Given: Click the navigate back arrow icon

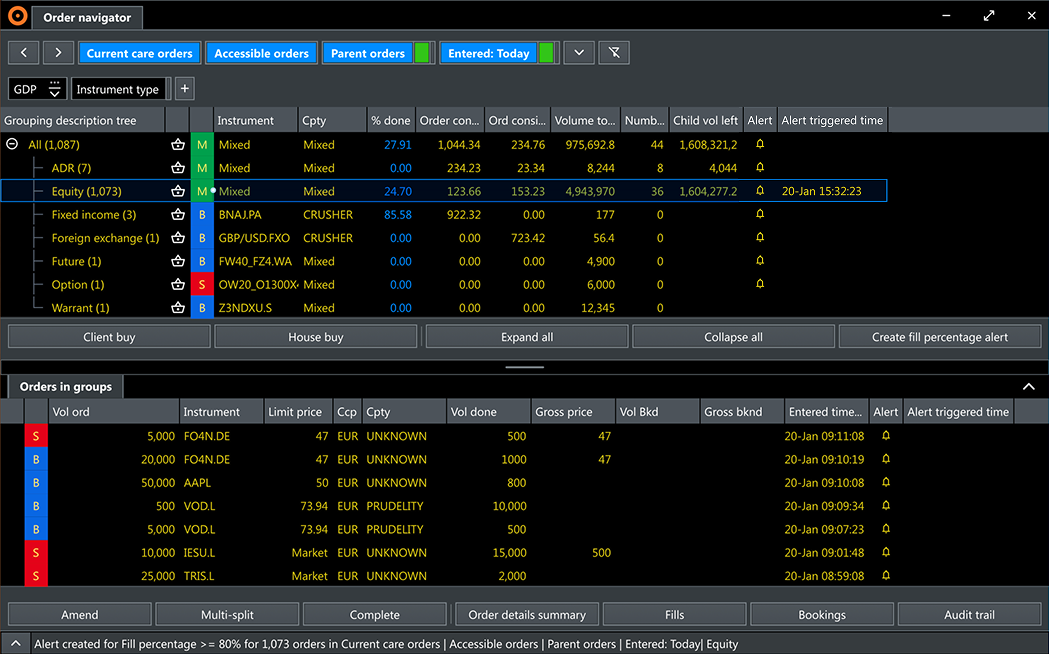Looking at the screenshot, I should (23, 52).
